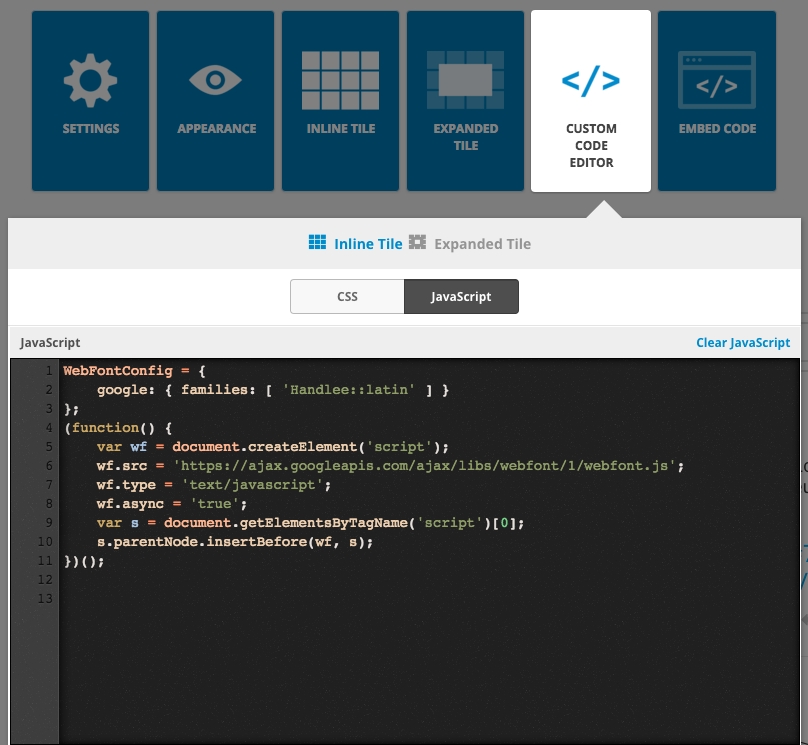Click the Embed Code label text
Image resolution: width=808 pixels, height=745 pixels.
click(x=717, y=129)
